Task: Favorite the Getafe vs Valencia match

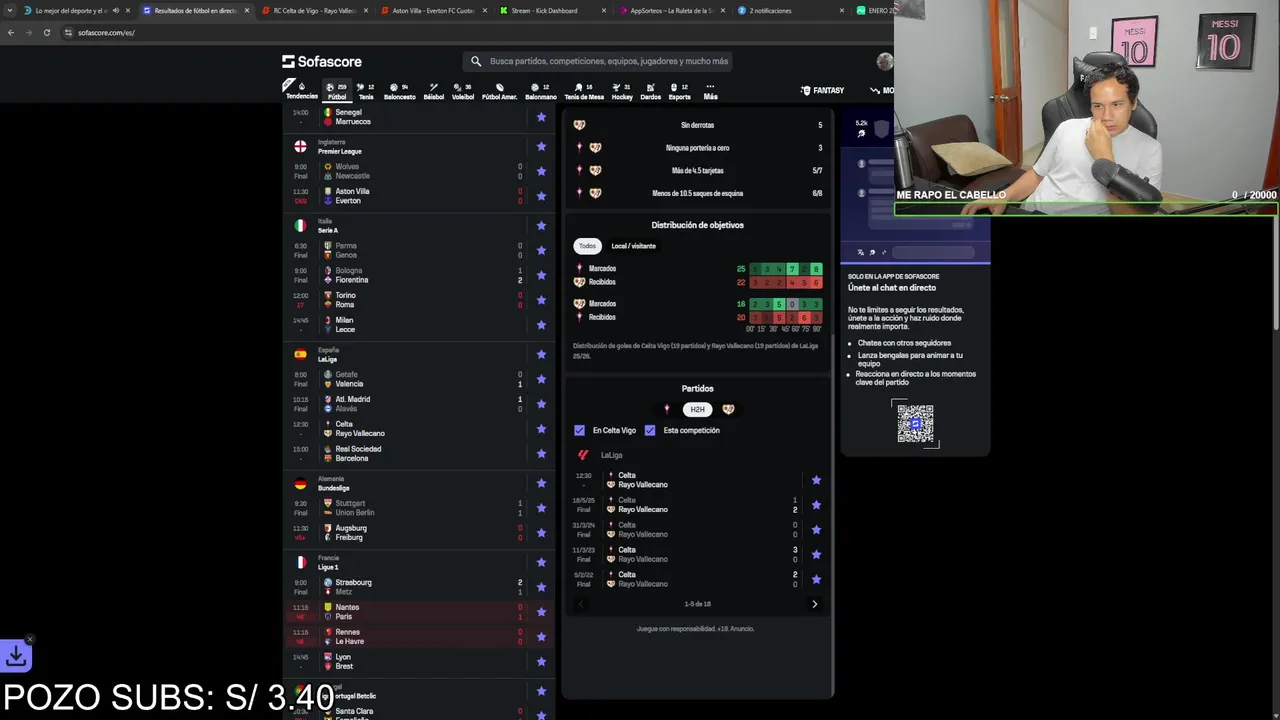Action: point(541,379)
